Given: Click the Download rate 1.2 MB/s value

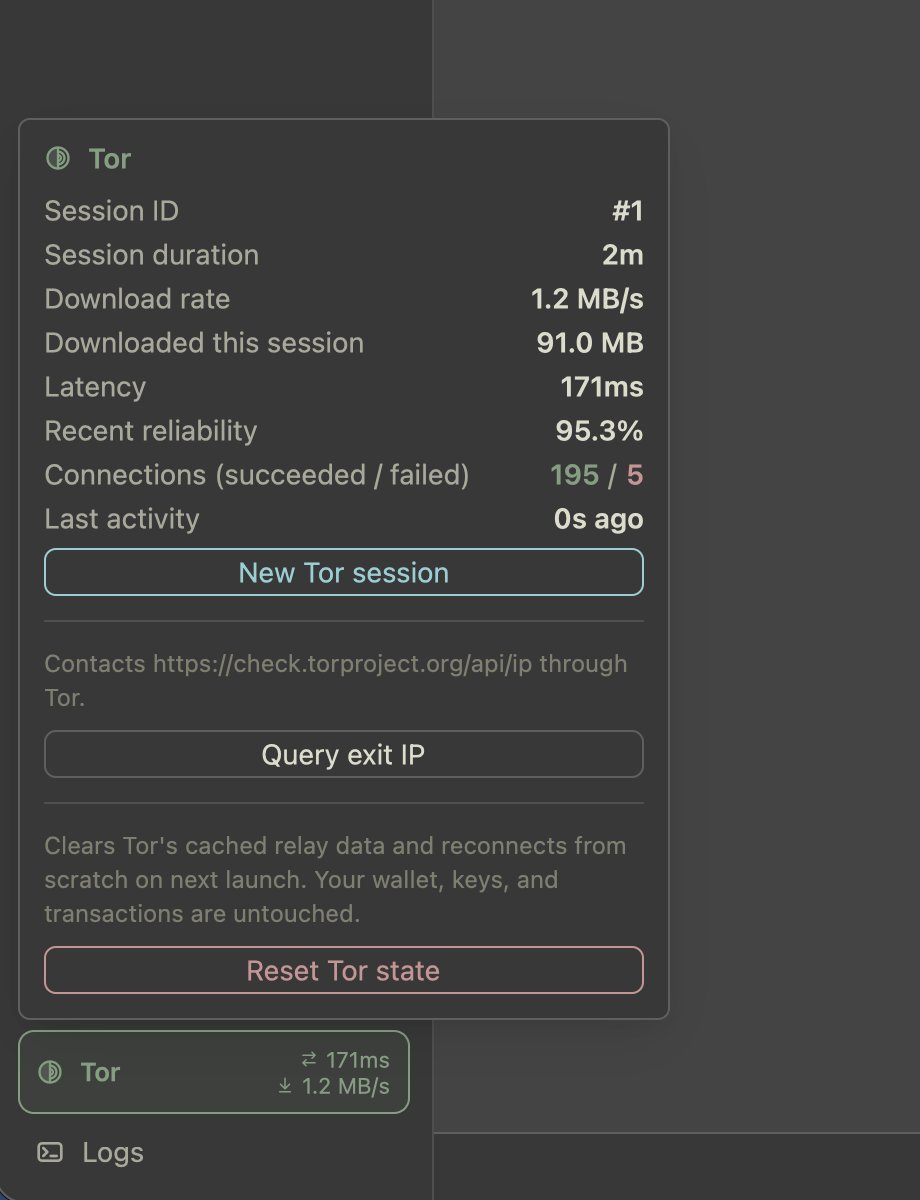Looking at the screenshot, I should (587, 299).
